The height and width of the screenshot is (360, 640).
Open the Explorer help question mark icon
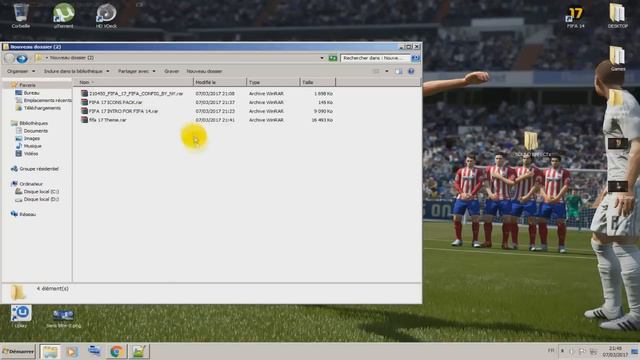411,71
